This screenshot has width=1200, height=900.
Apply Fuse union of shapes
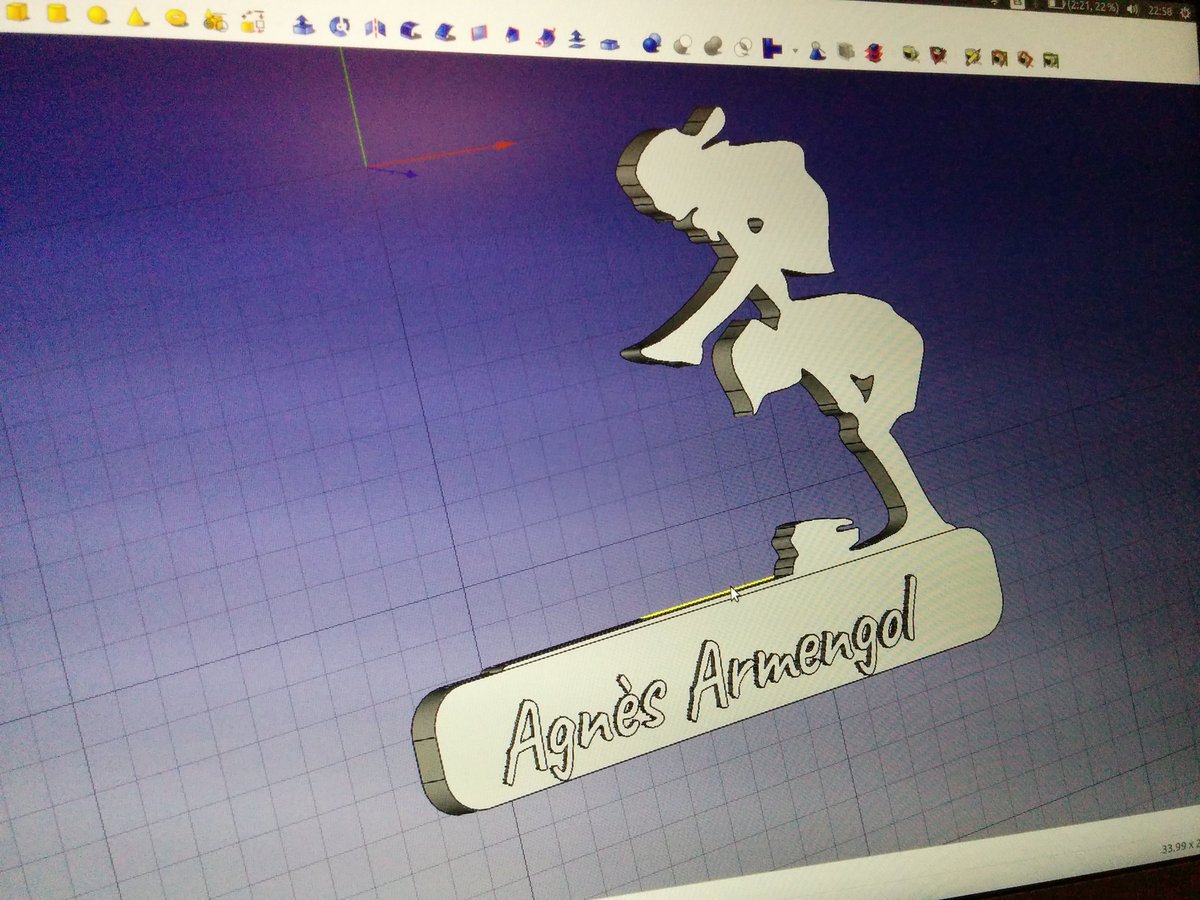click(713, 46)
